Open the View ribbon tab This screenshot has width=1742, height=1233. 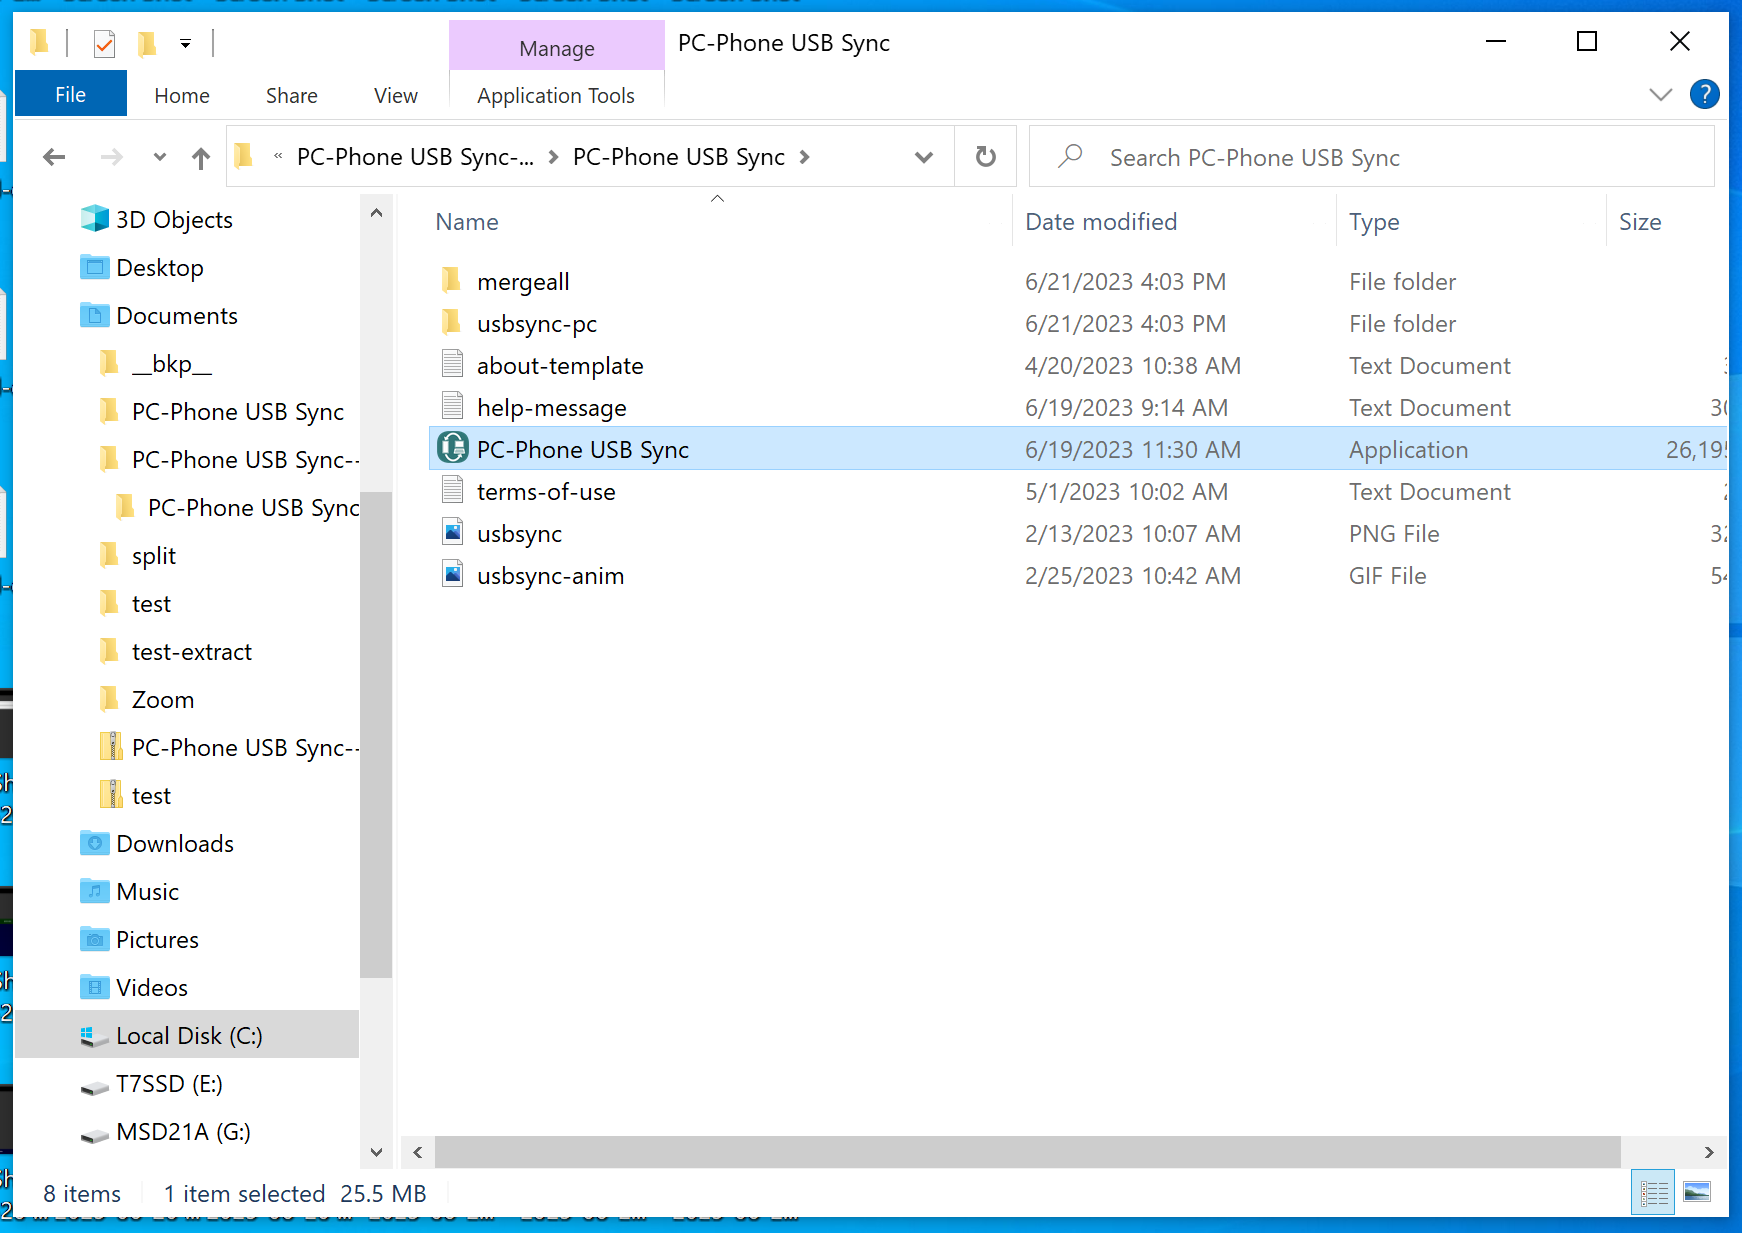[x=395, y=96]
